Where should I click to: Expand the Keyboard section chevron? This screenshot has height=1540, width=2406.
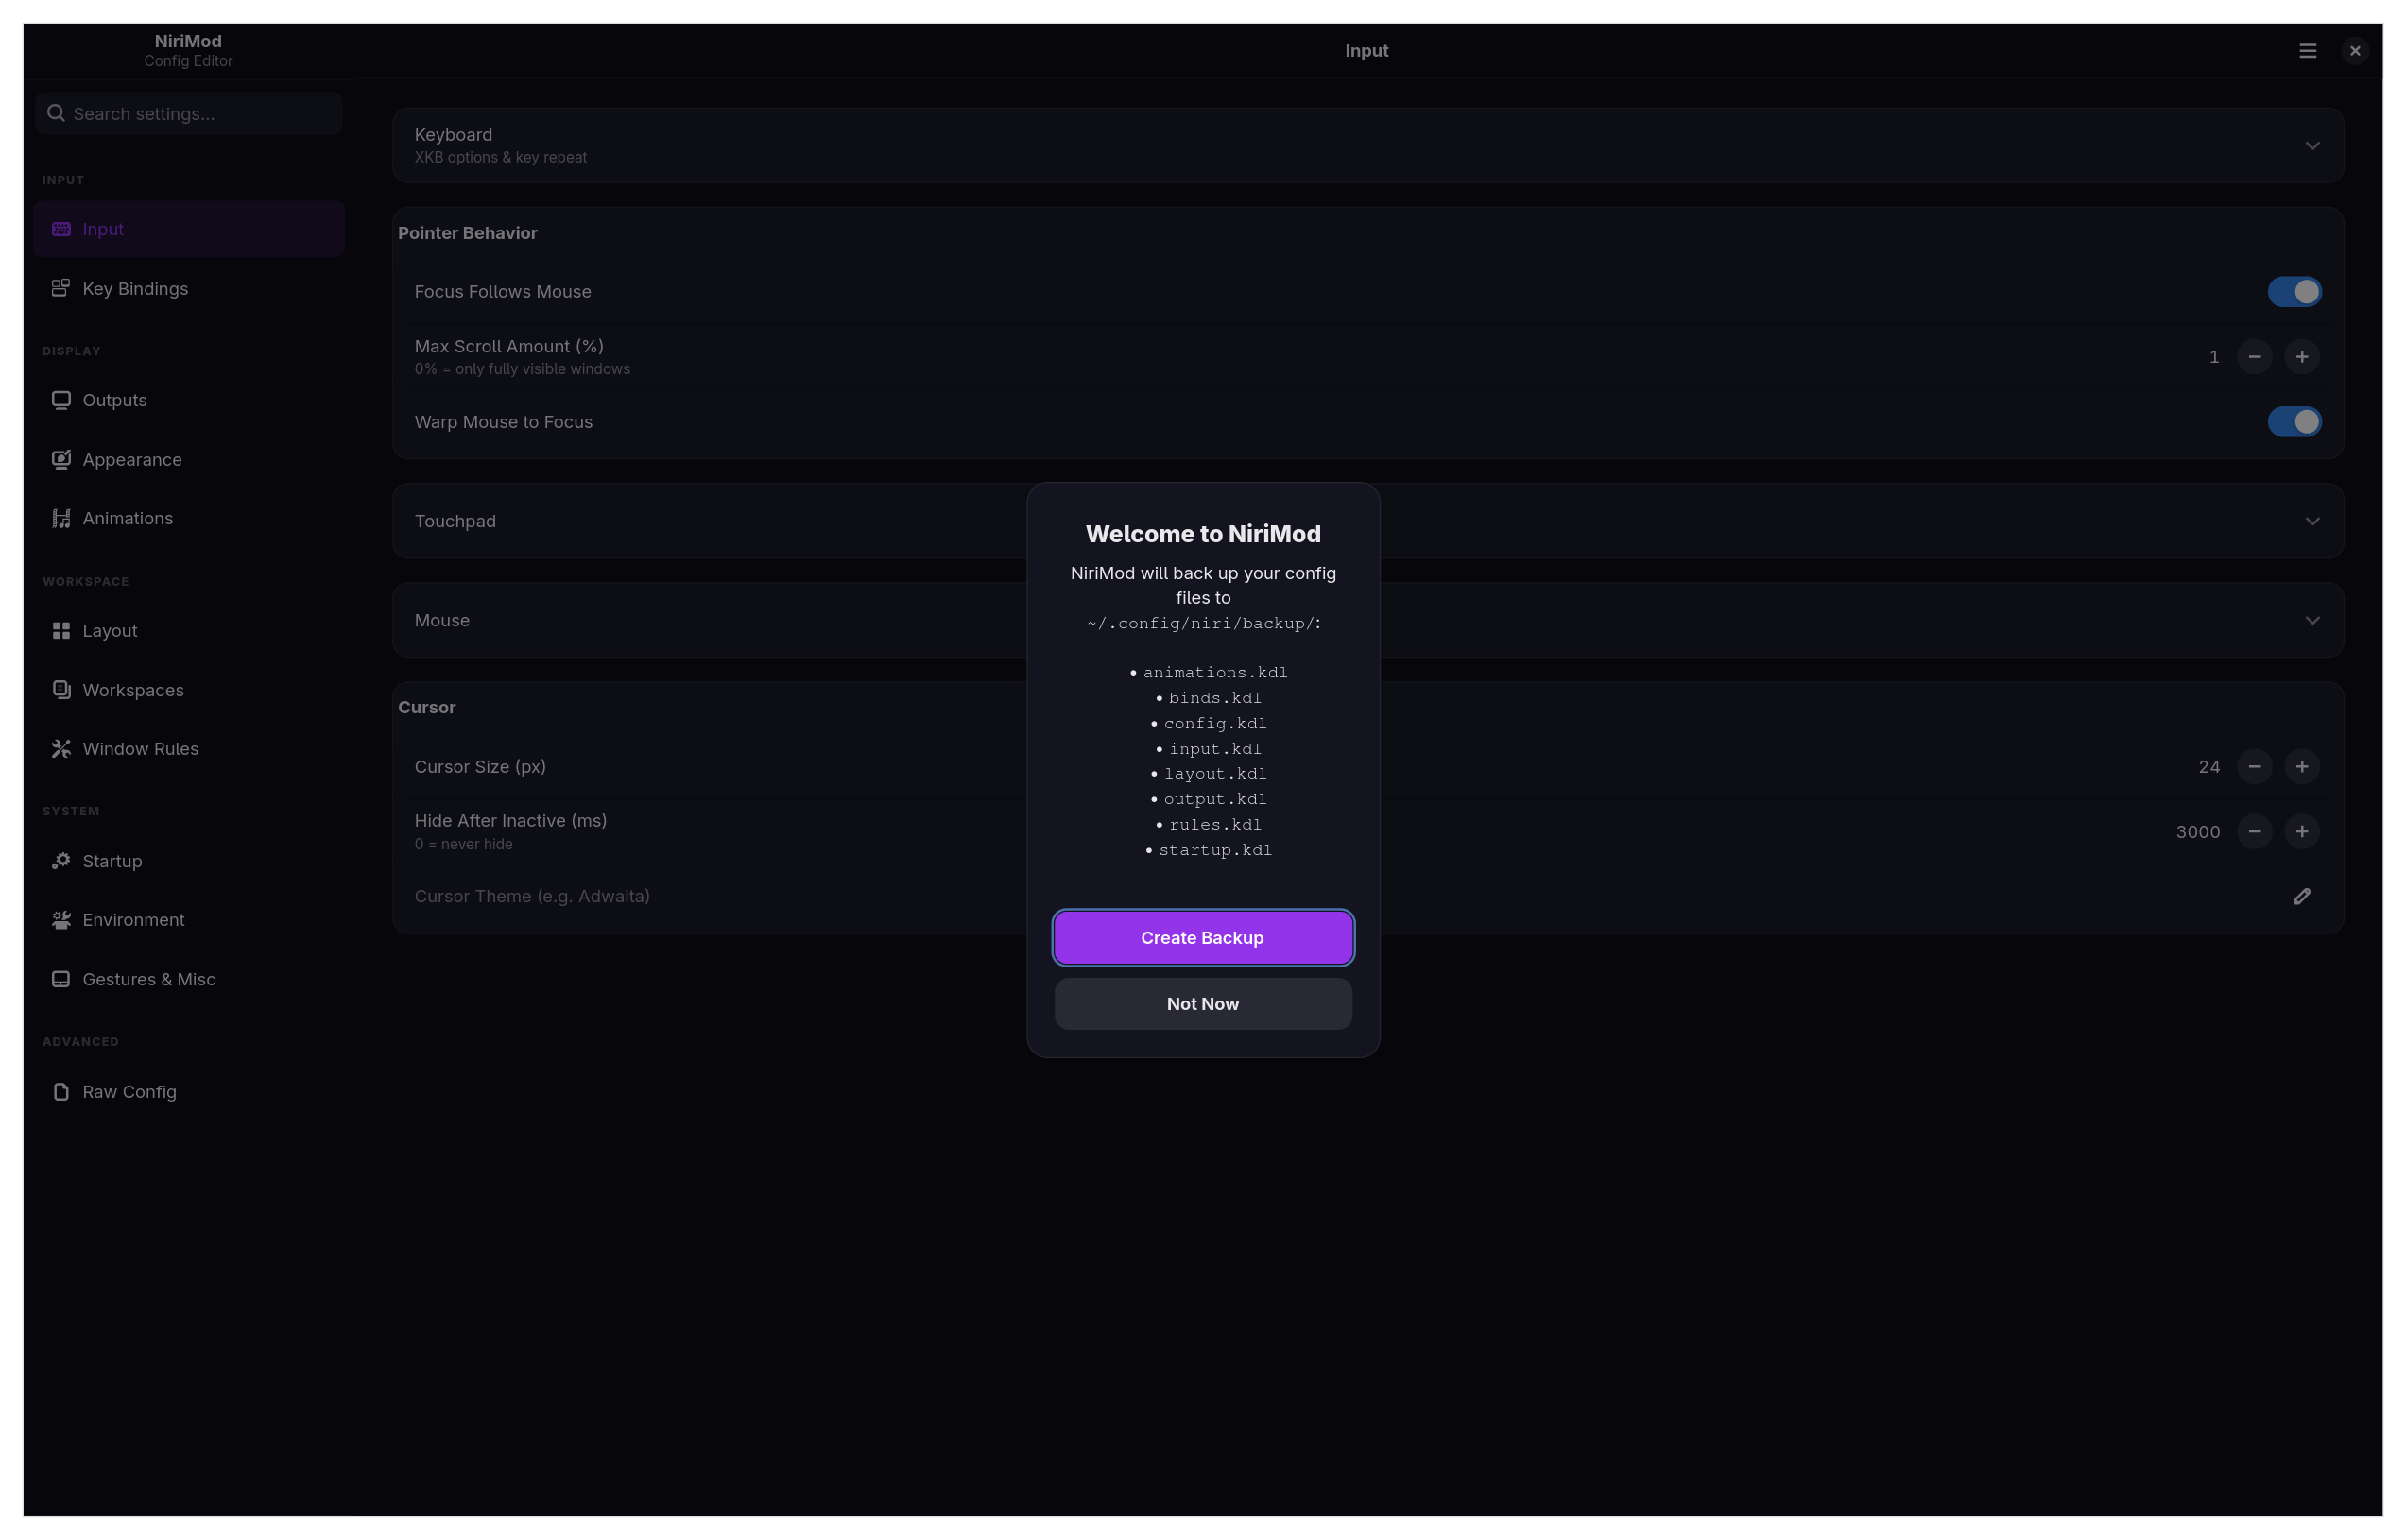[2311, 146]
